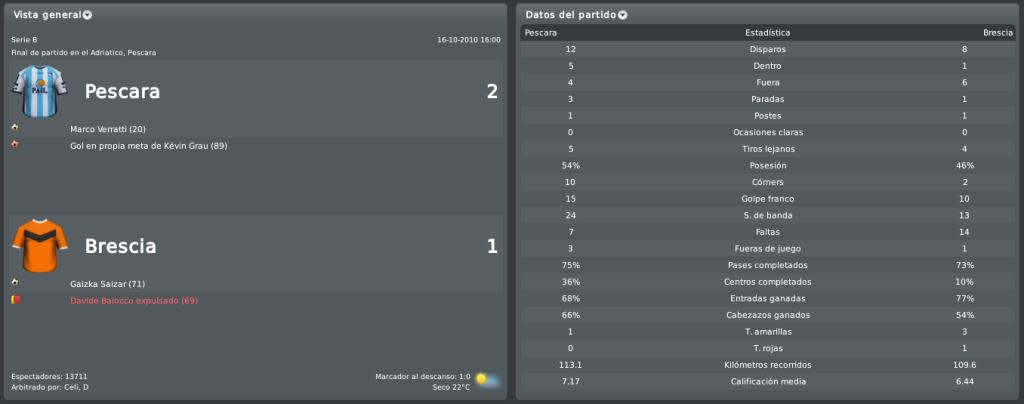Open the Vista general dropdown arrow

[x=87, y=15]
